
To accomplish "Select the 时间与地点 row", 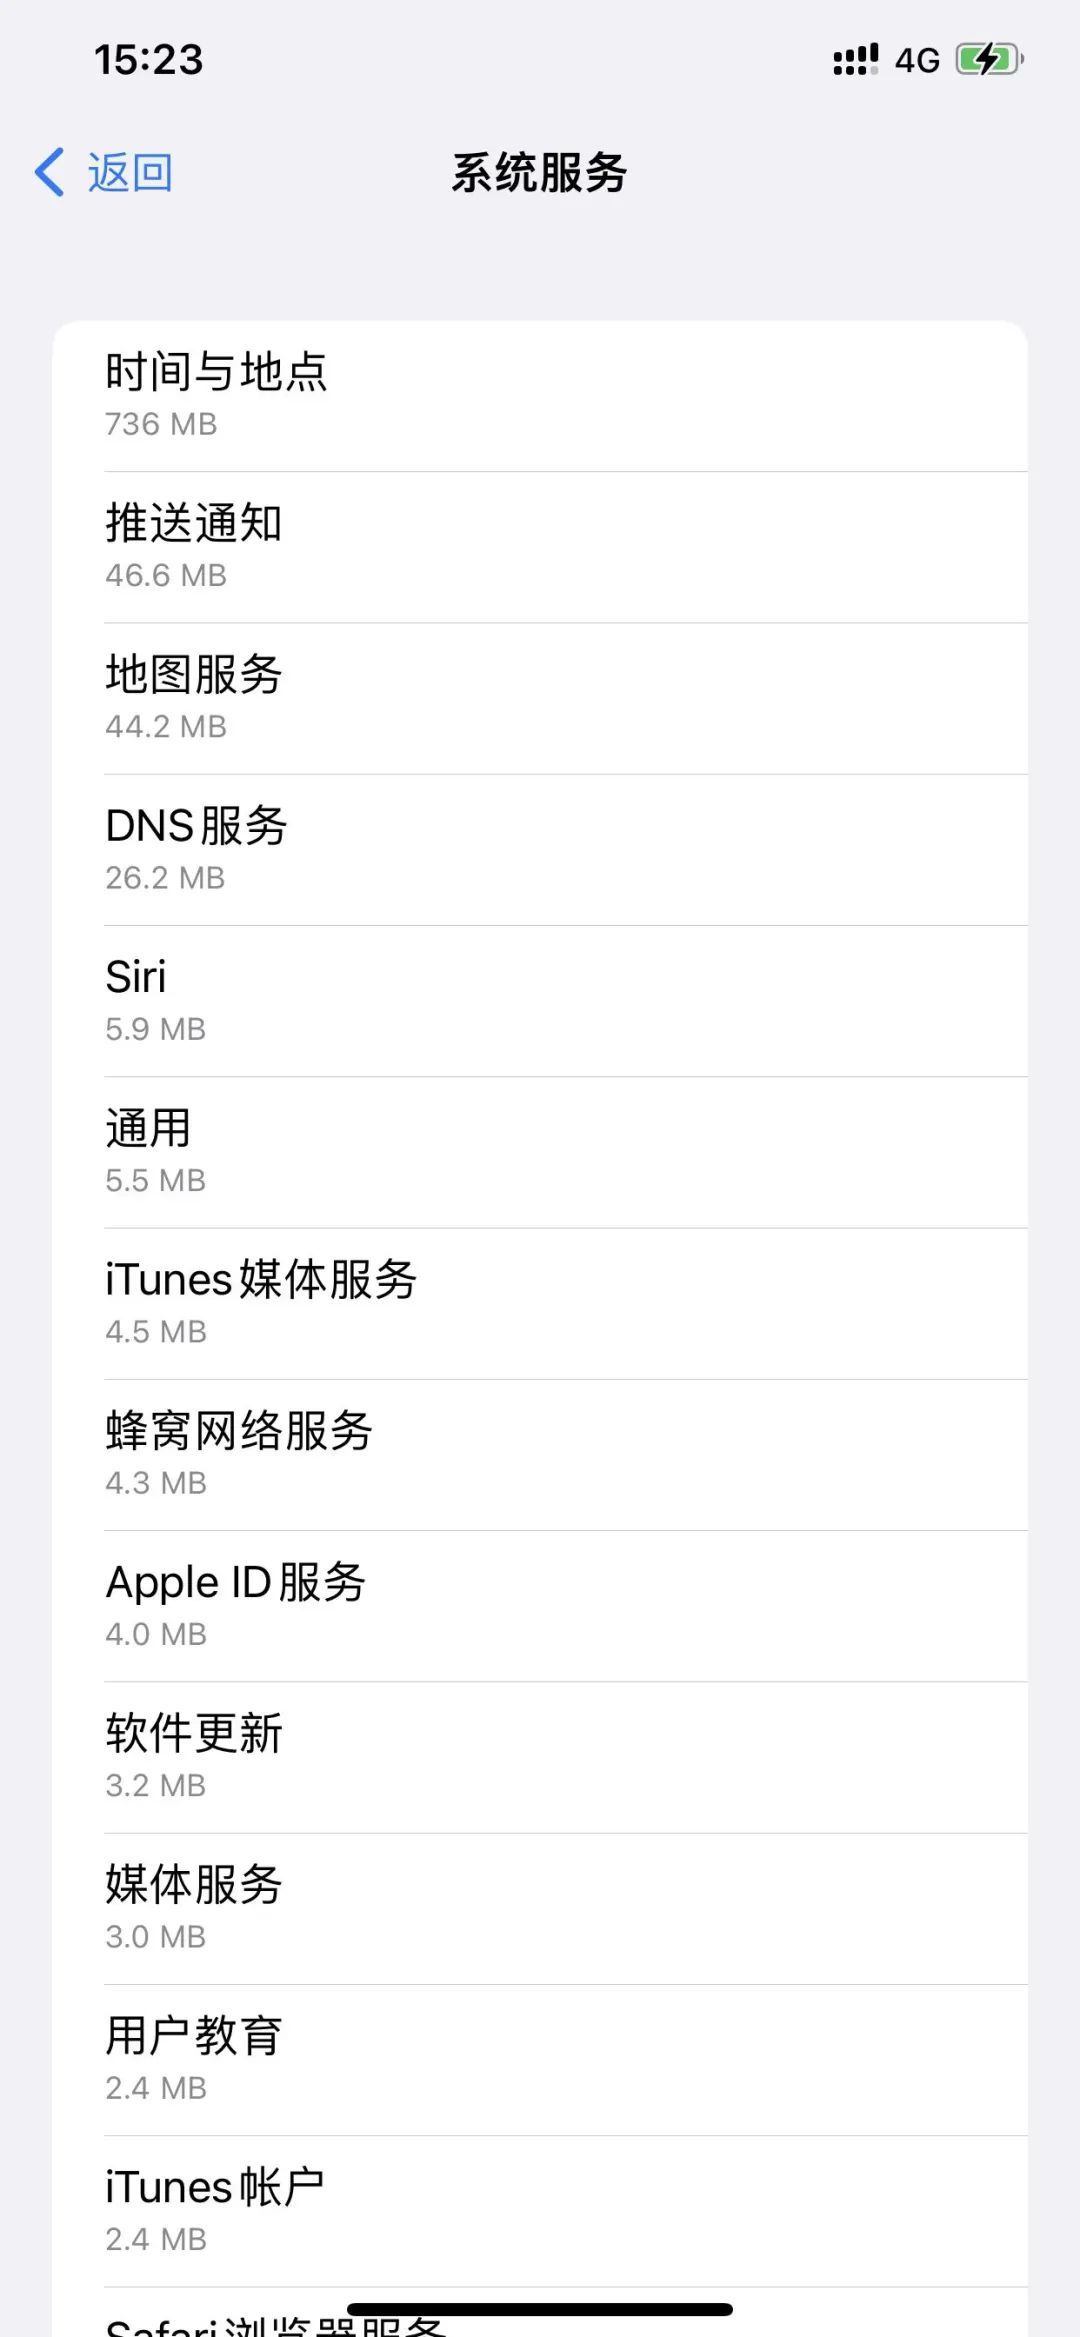I will (540, 396).
